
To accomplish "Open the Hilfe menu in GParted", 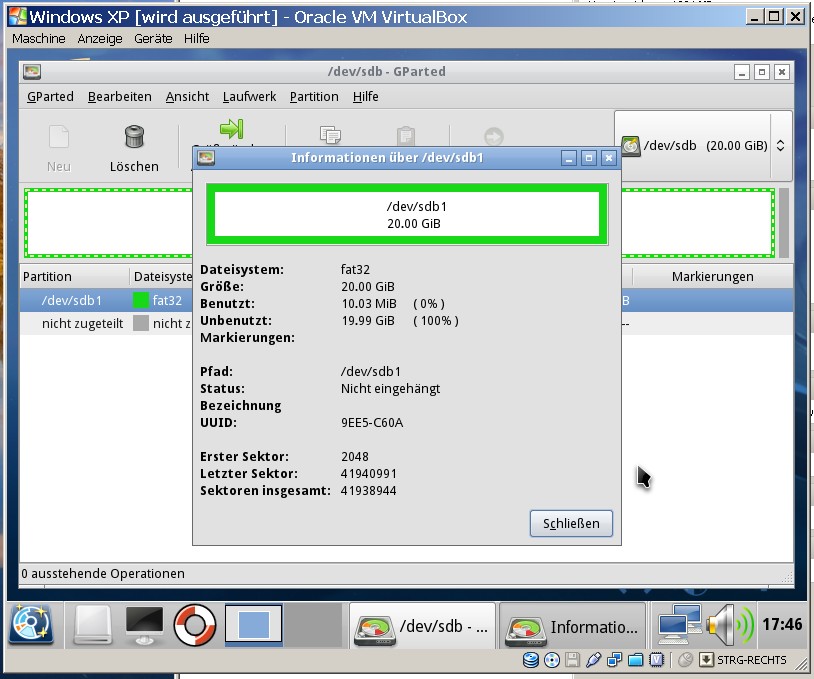I will 365,97.
